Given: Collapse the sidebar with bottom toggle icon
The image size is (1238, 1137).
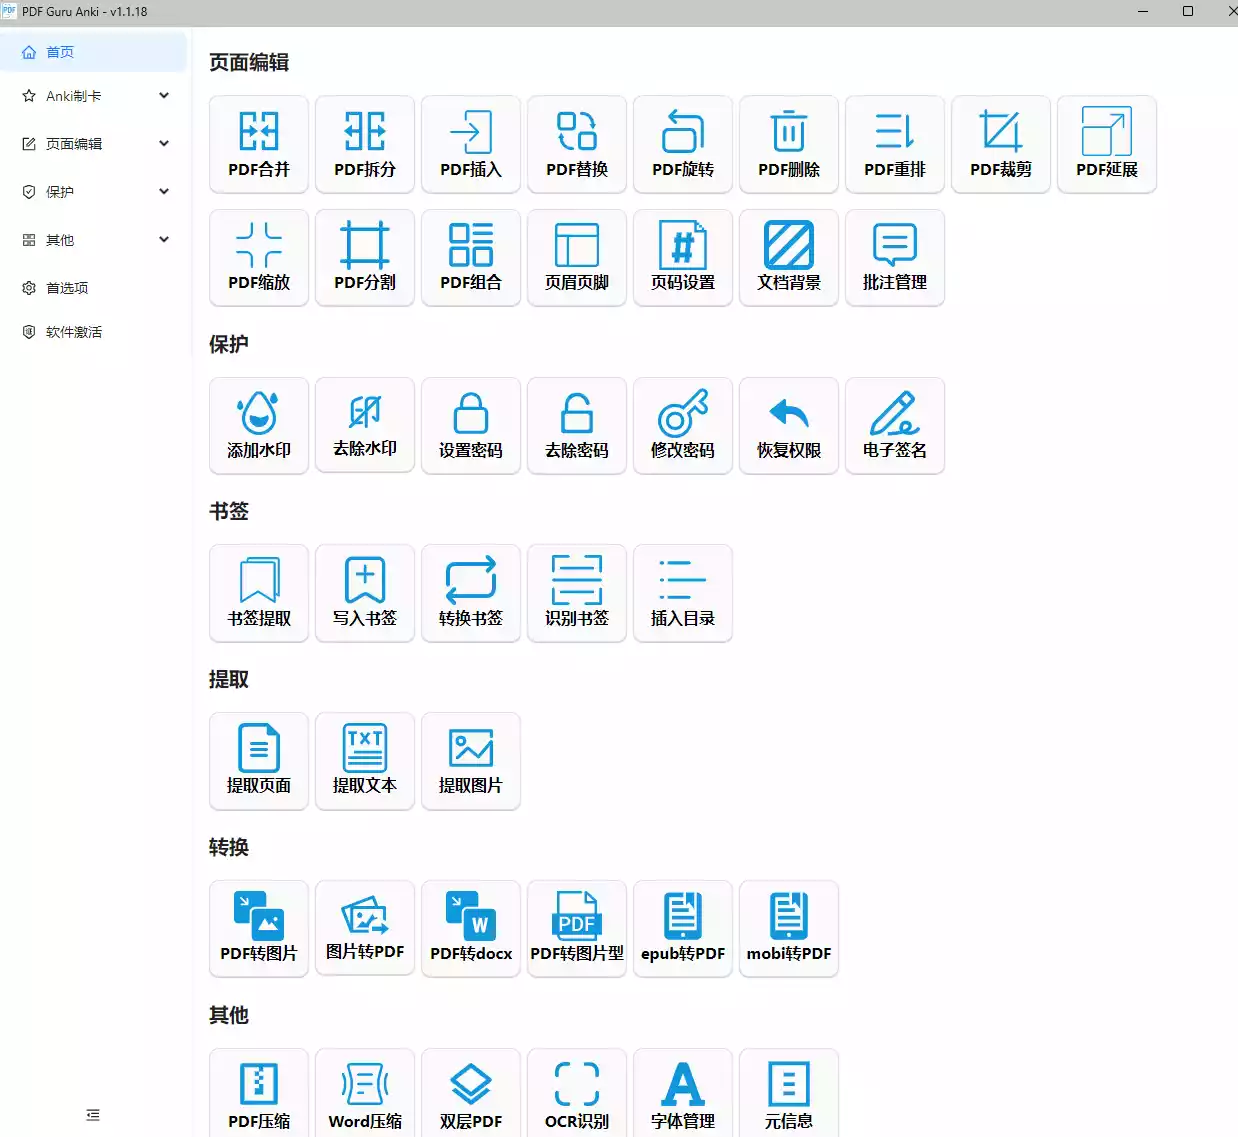Looking at the screenshot, I should 93,1115.
